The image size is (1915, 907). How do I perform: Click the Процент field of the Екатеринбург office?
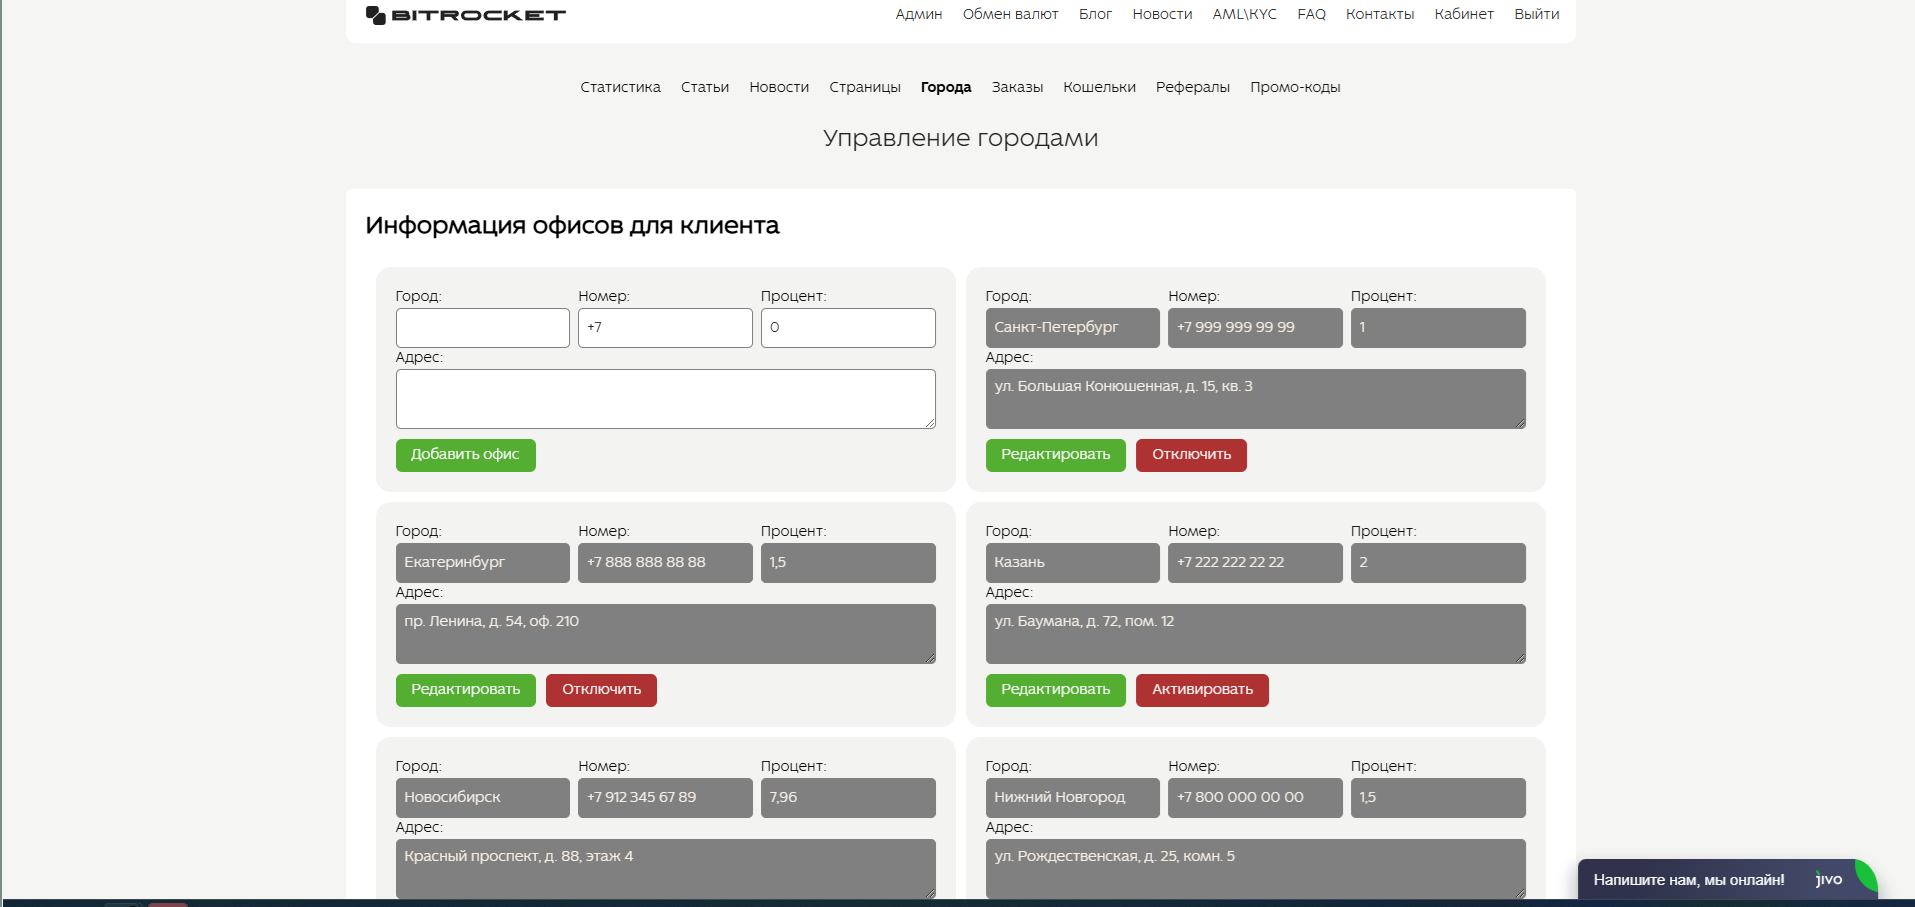point(848,563)
